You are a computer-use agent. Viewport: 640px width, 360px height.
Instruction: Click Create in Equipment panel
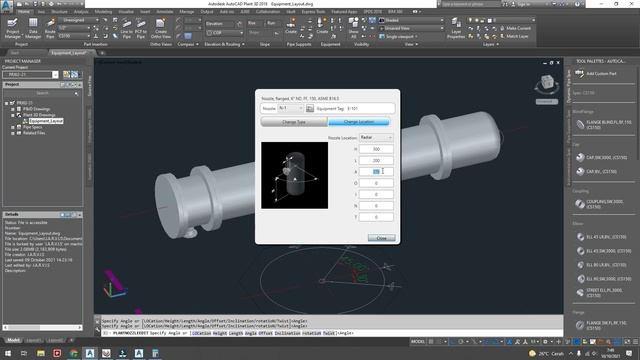(322, 26)
